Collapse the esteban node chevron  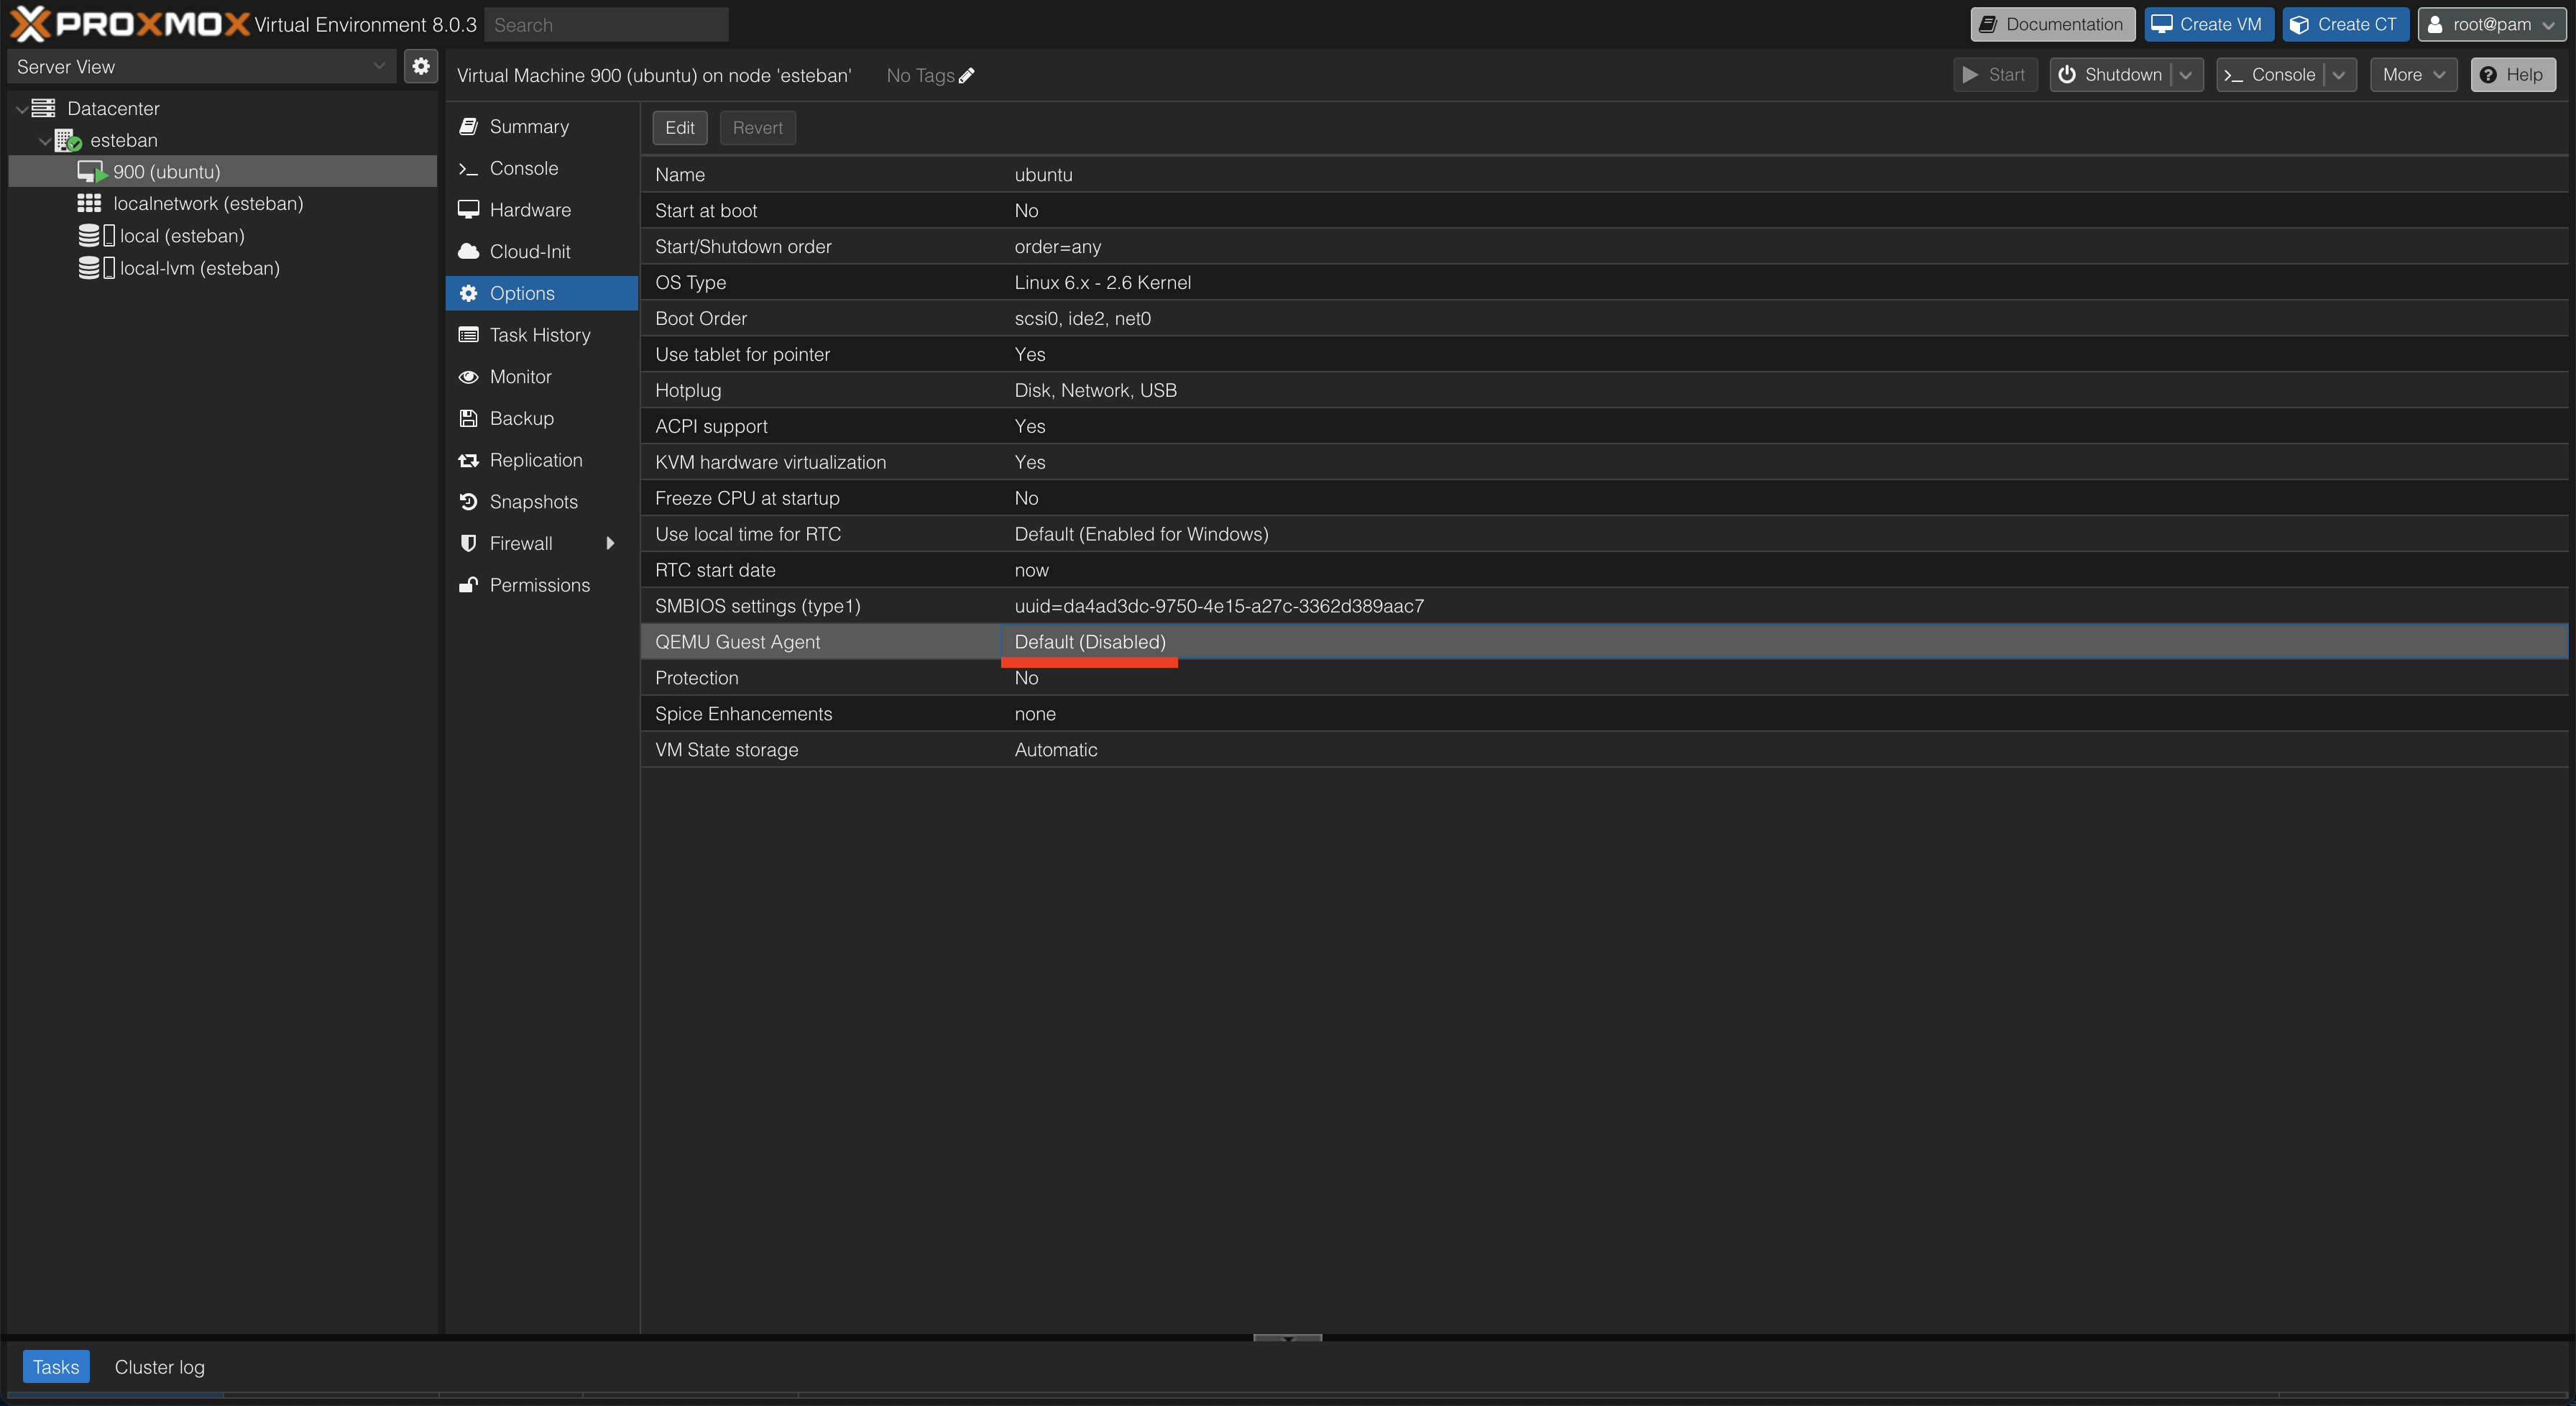[x=45, y=141]
